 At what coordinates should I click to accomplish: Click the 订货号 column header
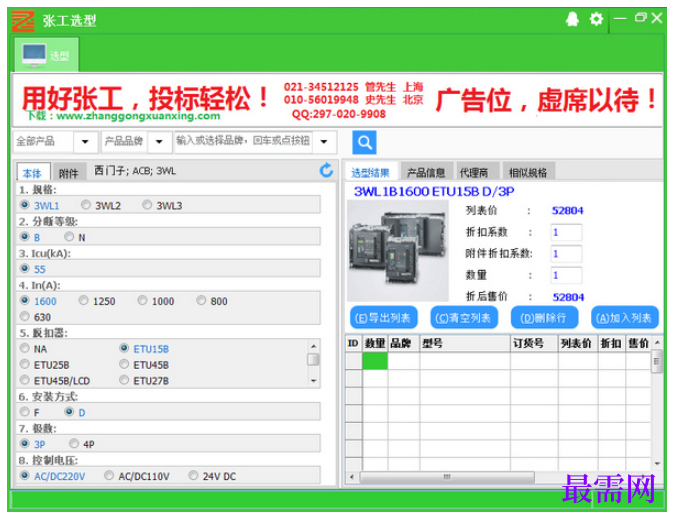[x=534, y=343]
